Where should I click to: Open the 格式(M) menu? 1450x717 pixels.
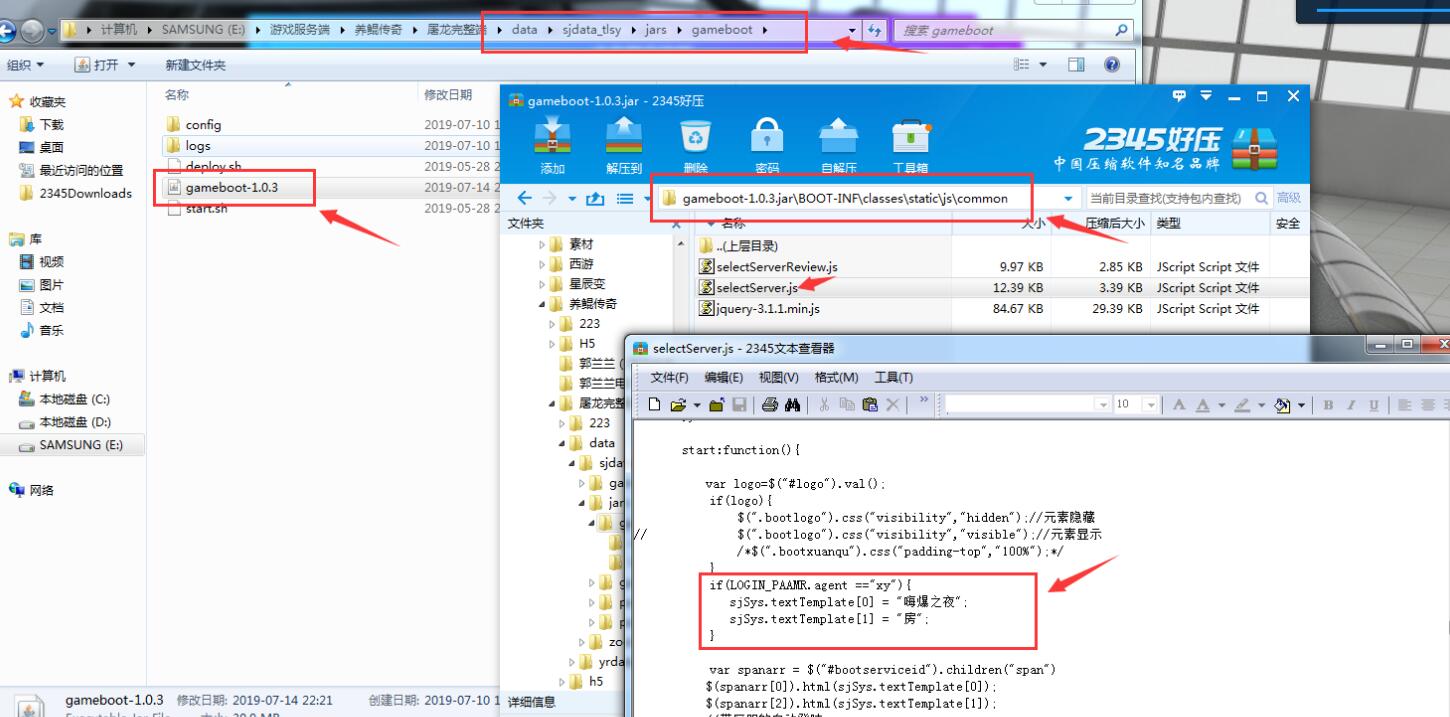[x=836, y=377]
